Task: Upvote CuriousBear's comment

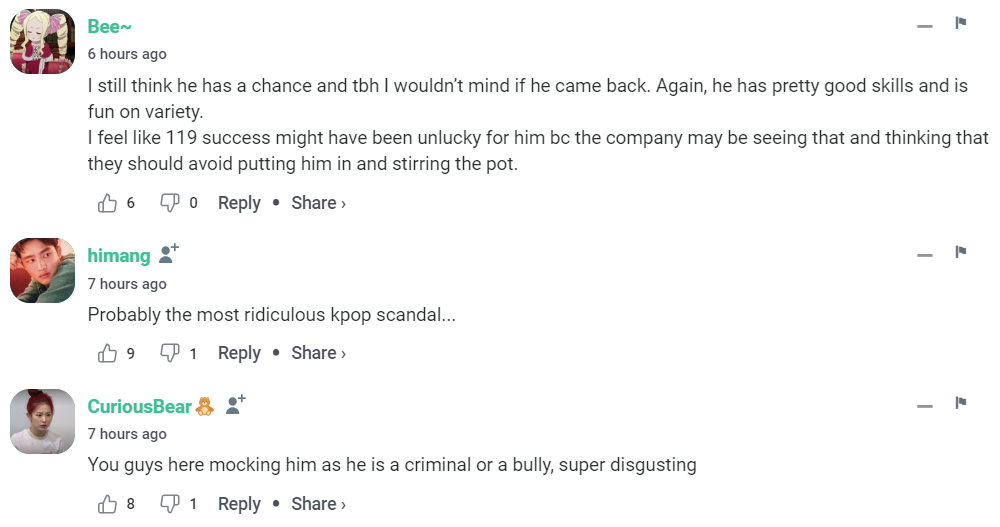Action: click(108, 504)
